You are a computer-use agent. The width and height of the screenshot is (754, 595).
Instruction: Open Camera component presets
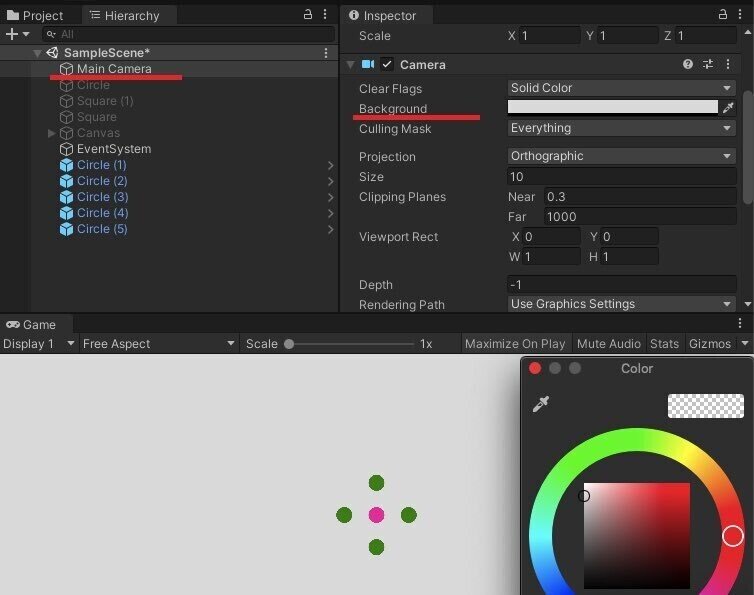(x=708, y=64)
